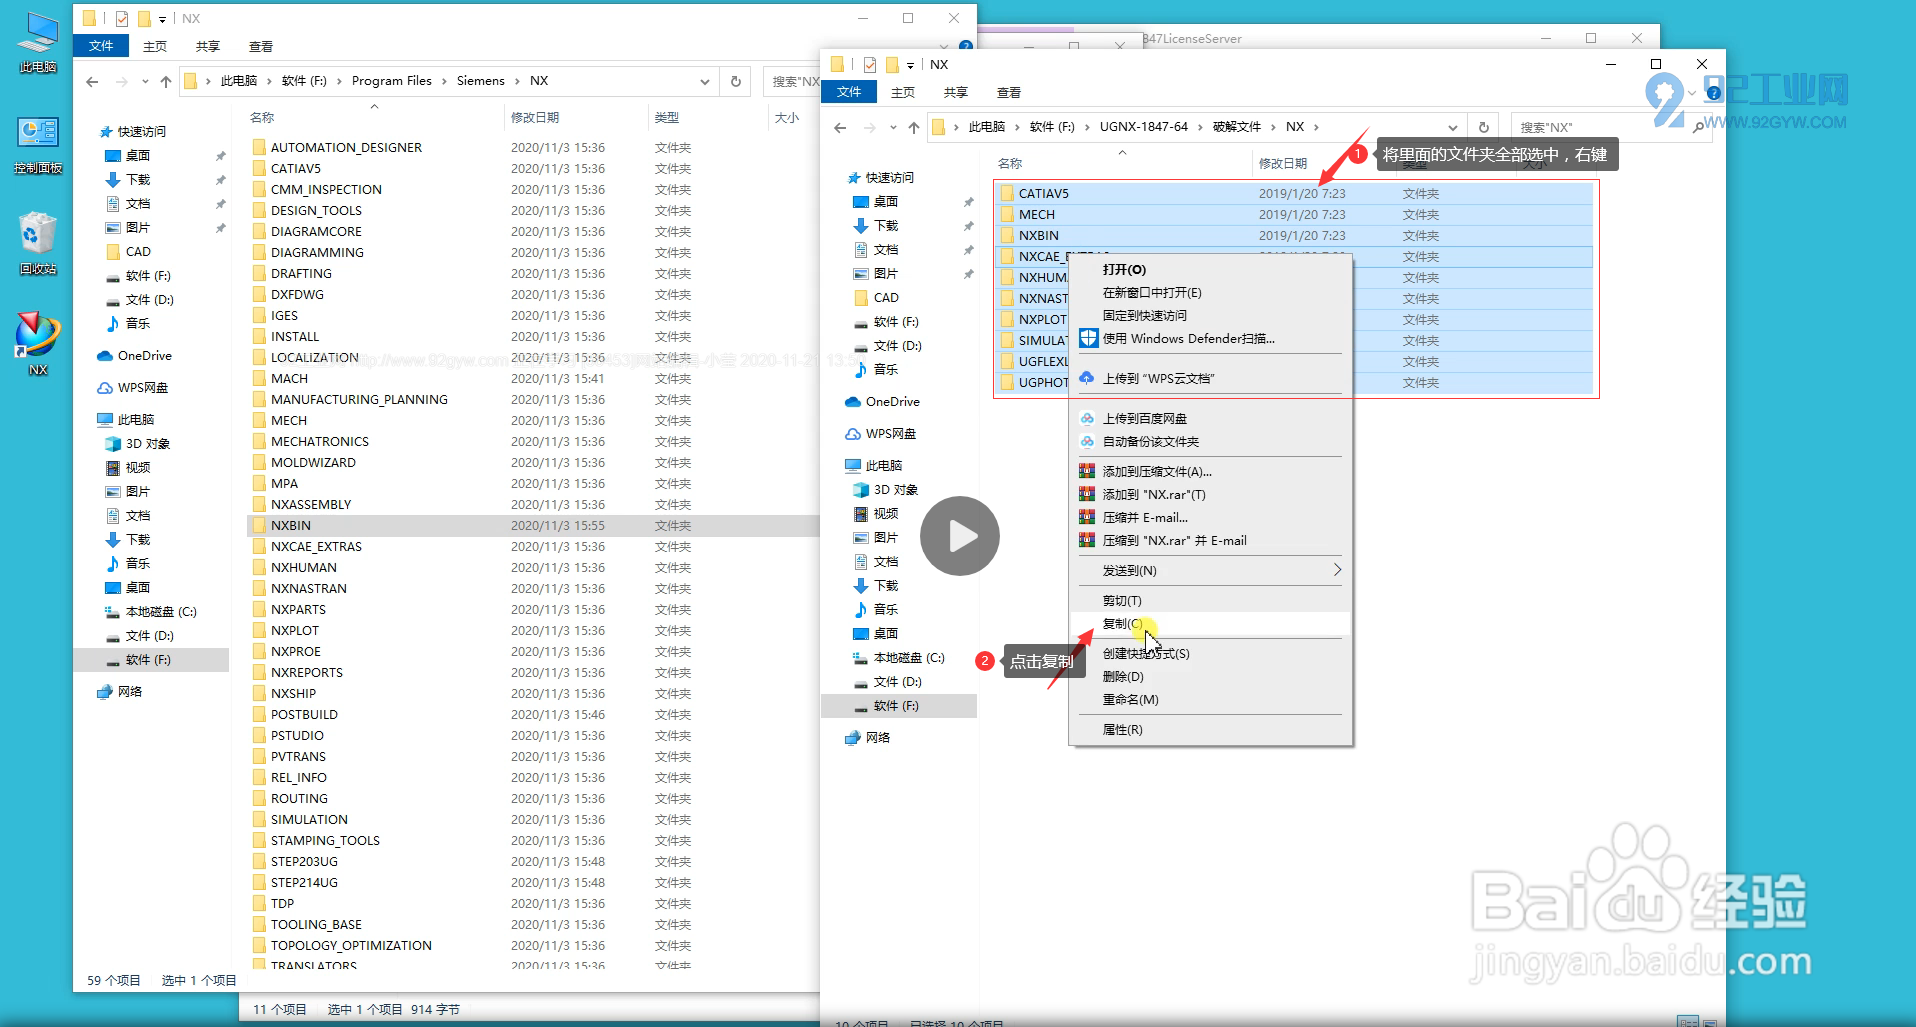Open the 控制面板 desktop icon

point(38,145)
